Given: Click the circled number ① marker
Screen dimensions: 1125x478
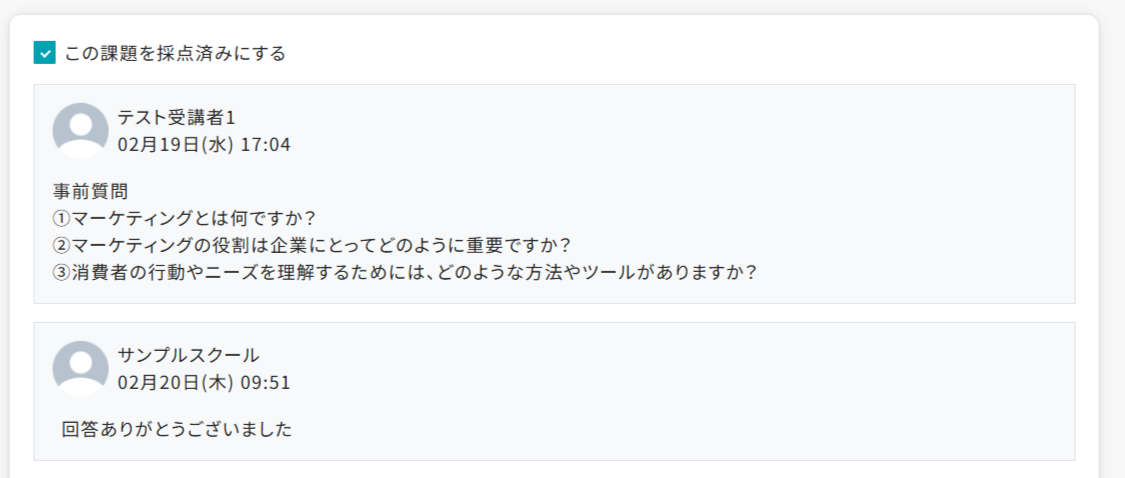Looking at the screenshot, I should [x=61, y=218].
